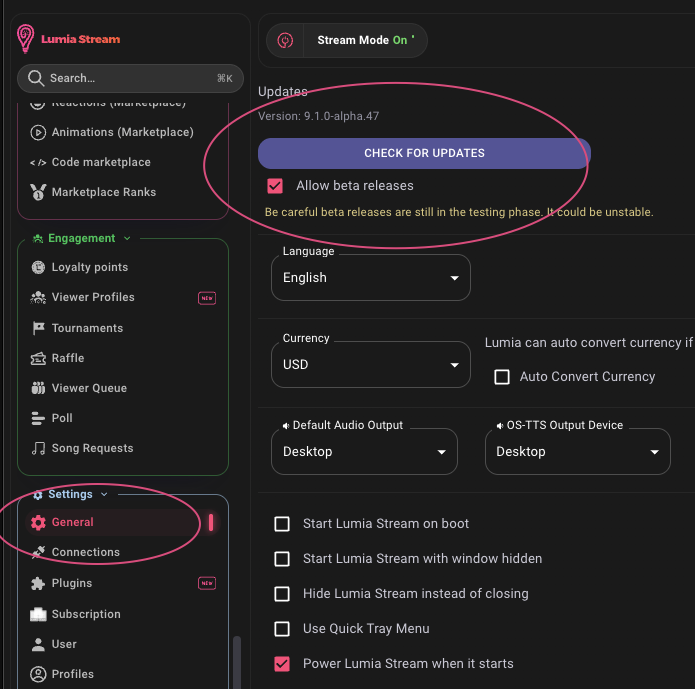695x689 pixels.
Task: Click the Loyalty points coin icon
Action: 38,267
